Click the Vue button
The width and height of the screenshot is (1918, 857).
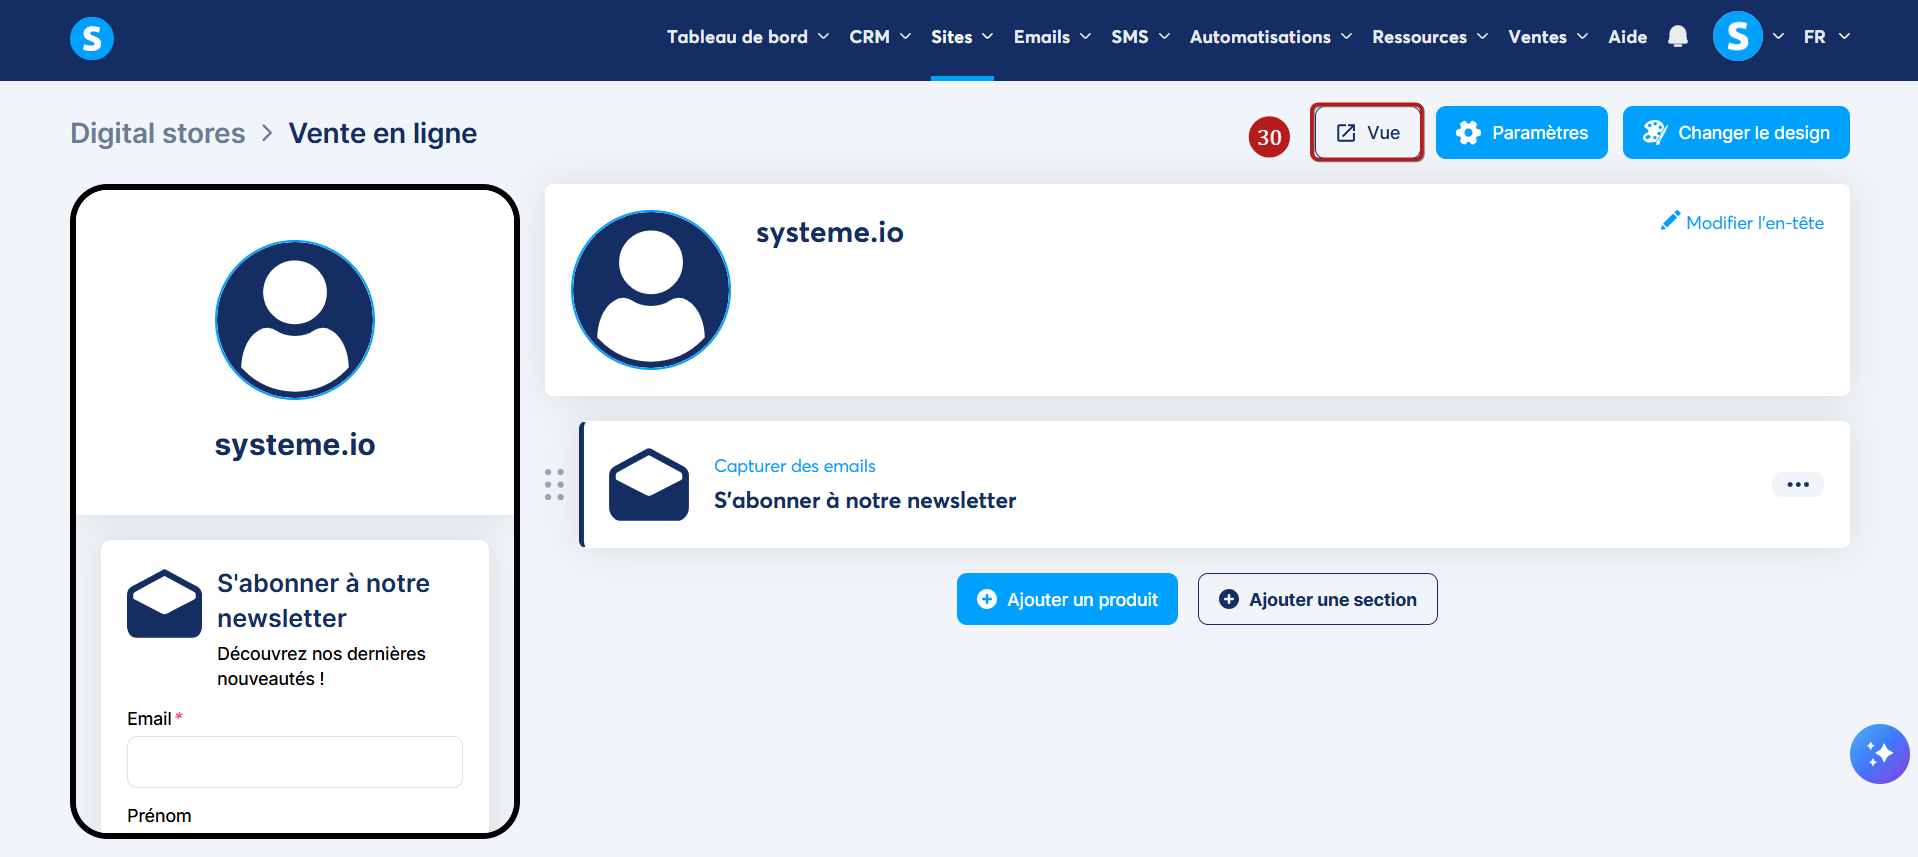click(1367, 133)
